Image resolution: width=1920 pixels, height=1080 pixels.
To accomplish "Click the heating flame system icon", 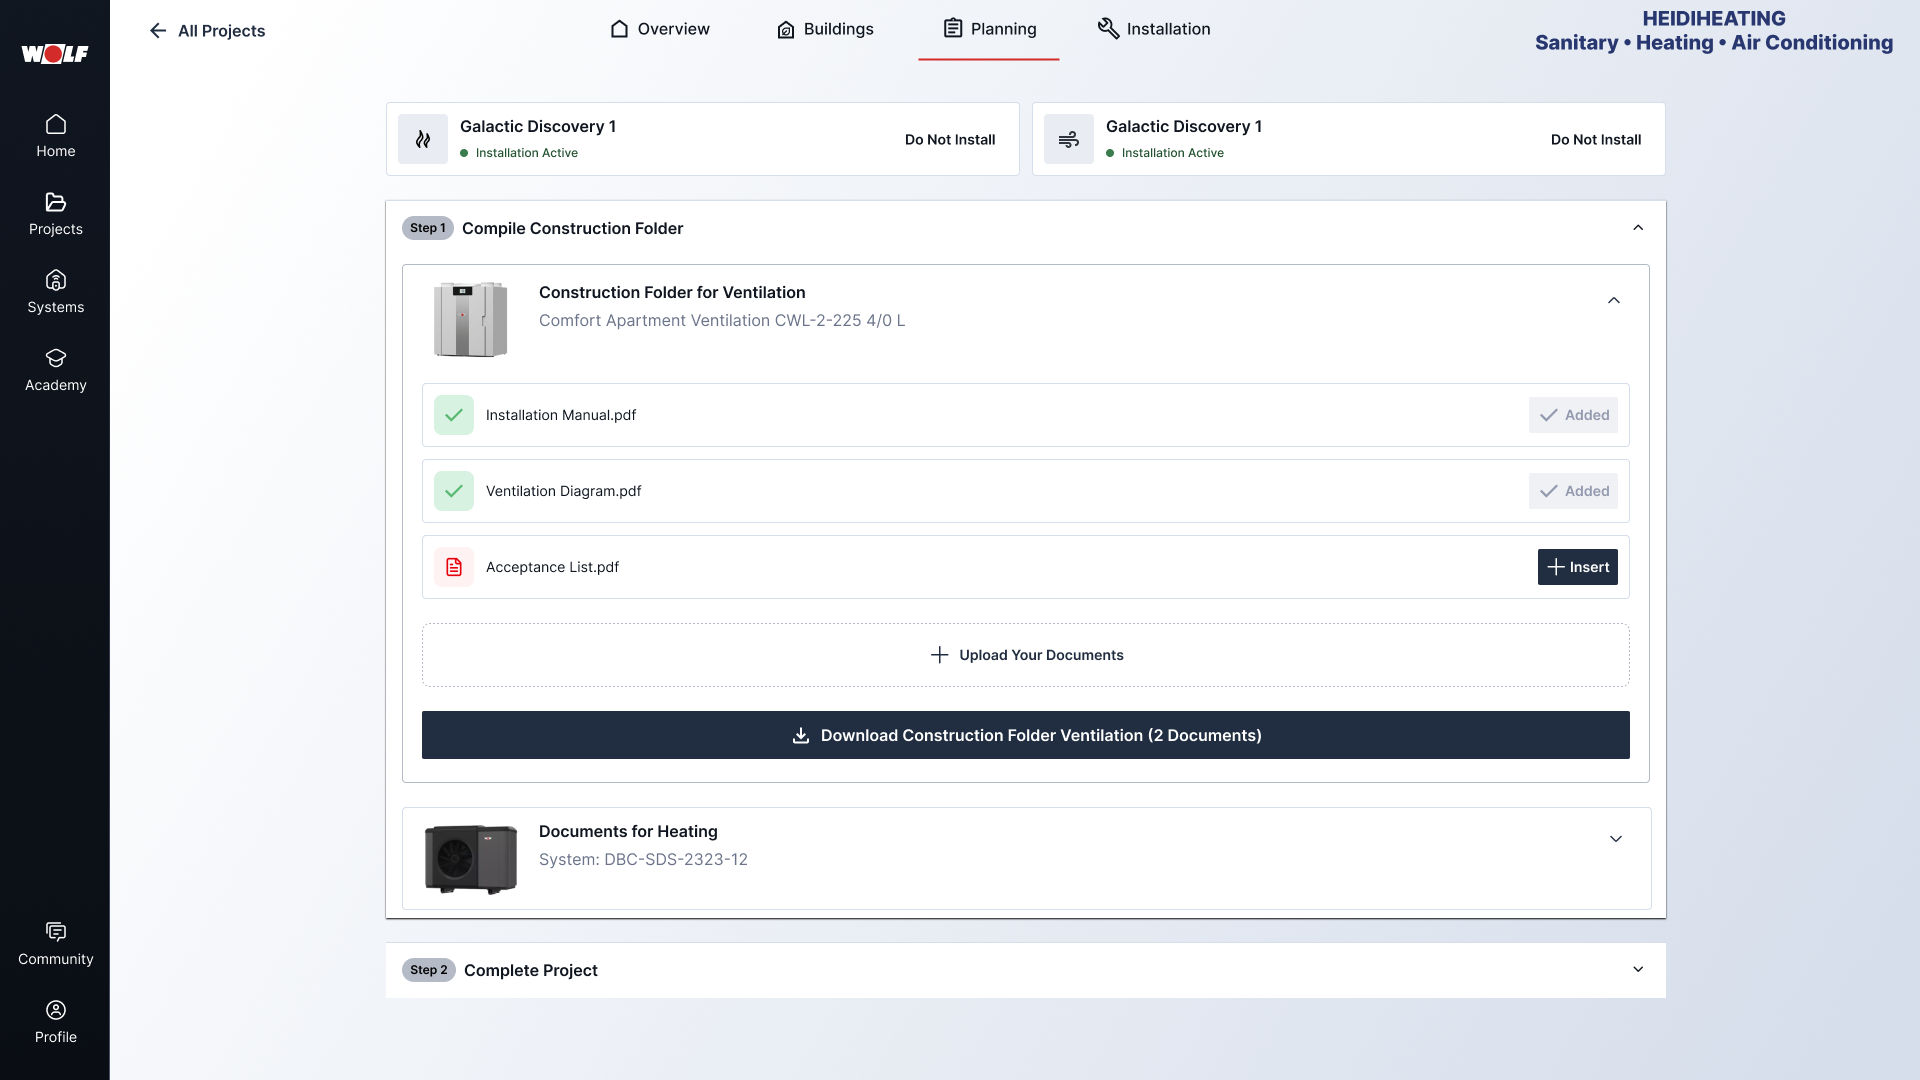I will 423,139.
